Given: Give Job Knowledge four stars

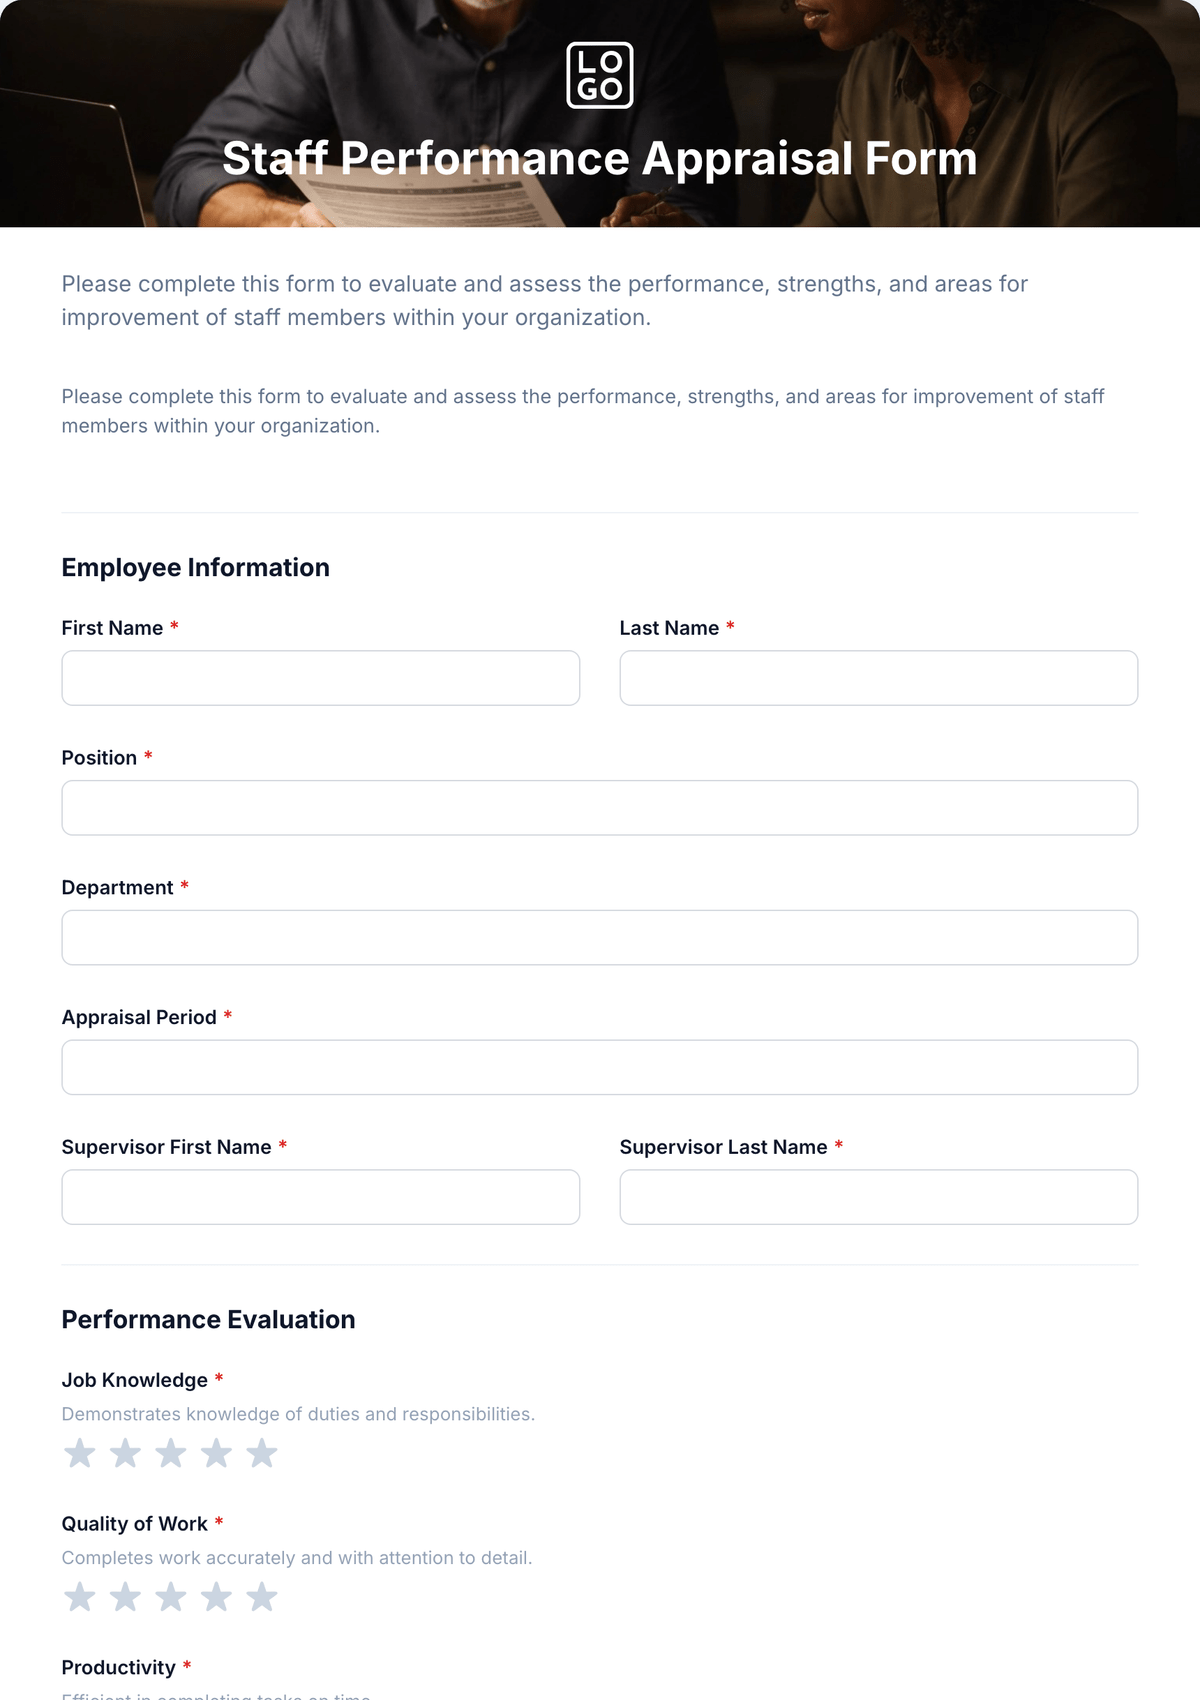Looking at the screenshot, I should [216, 1453].
